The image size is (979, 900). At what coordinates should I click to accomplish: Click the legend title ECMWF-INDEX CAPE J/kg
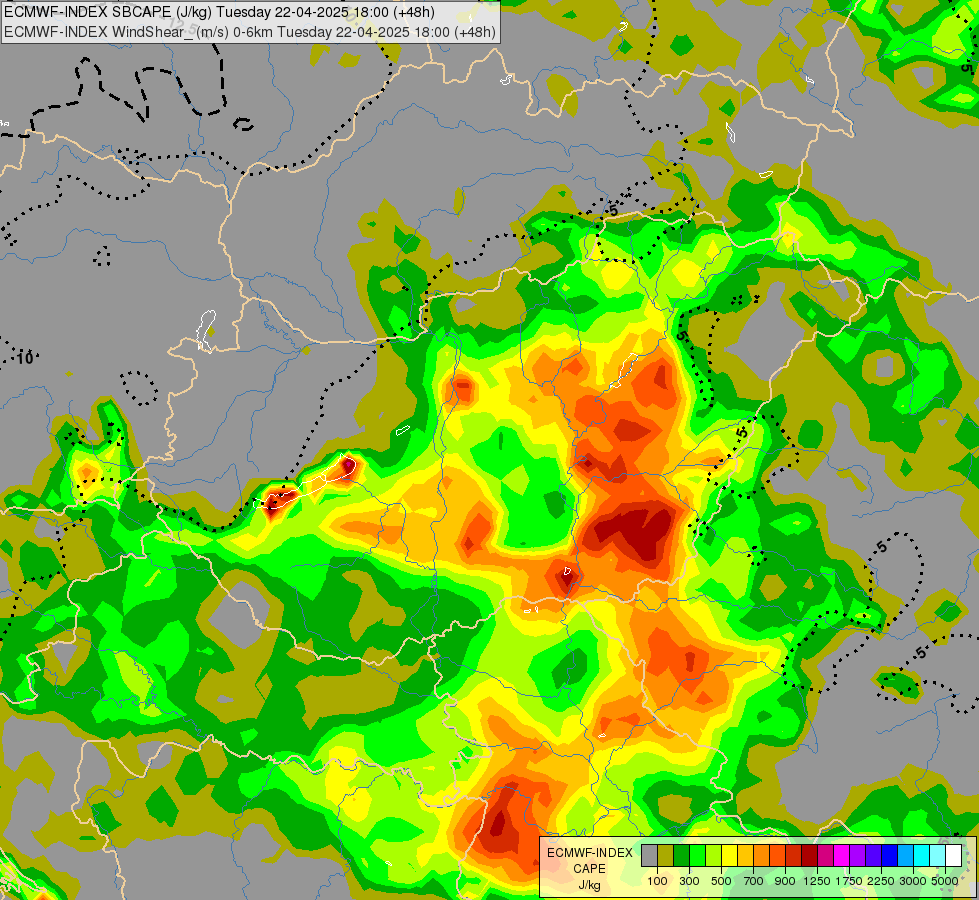(x=589, y=869)
